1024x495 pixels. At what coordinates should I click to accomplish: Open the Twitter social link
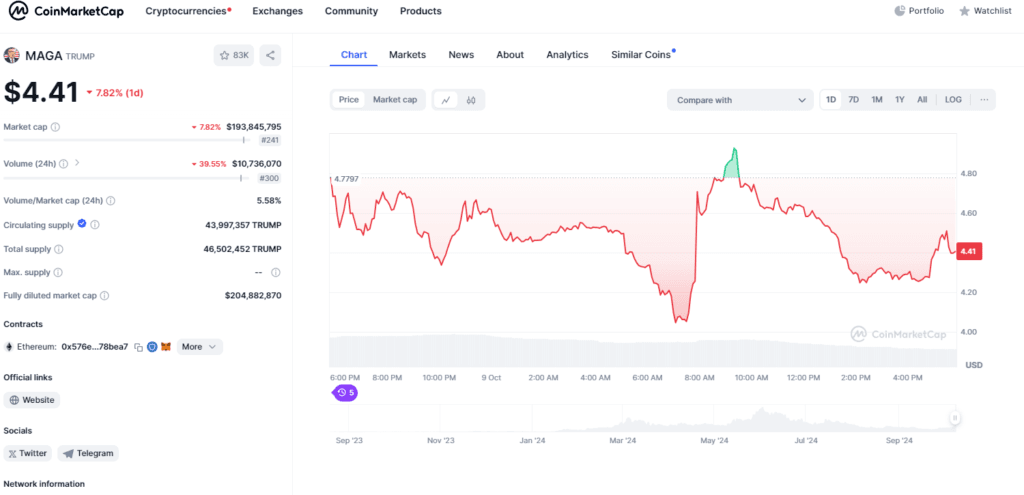pos(28,453)
